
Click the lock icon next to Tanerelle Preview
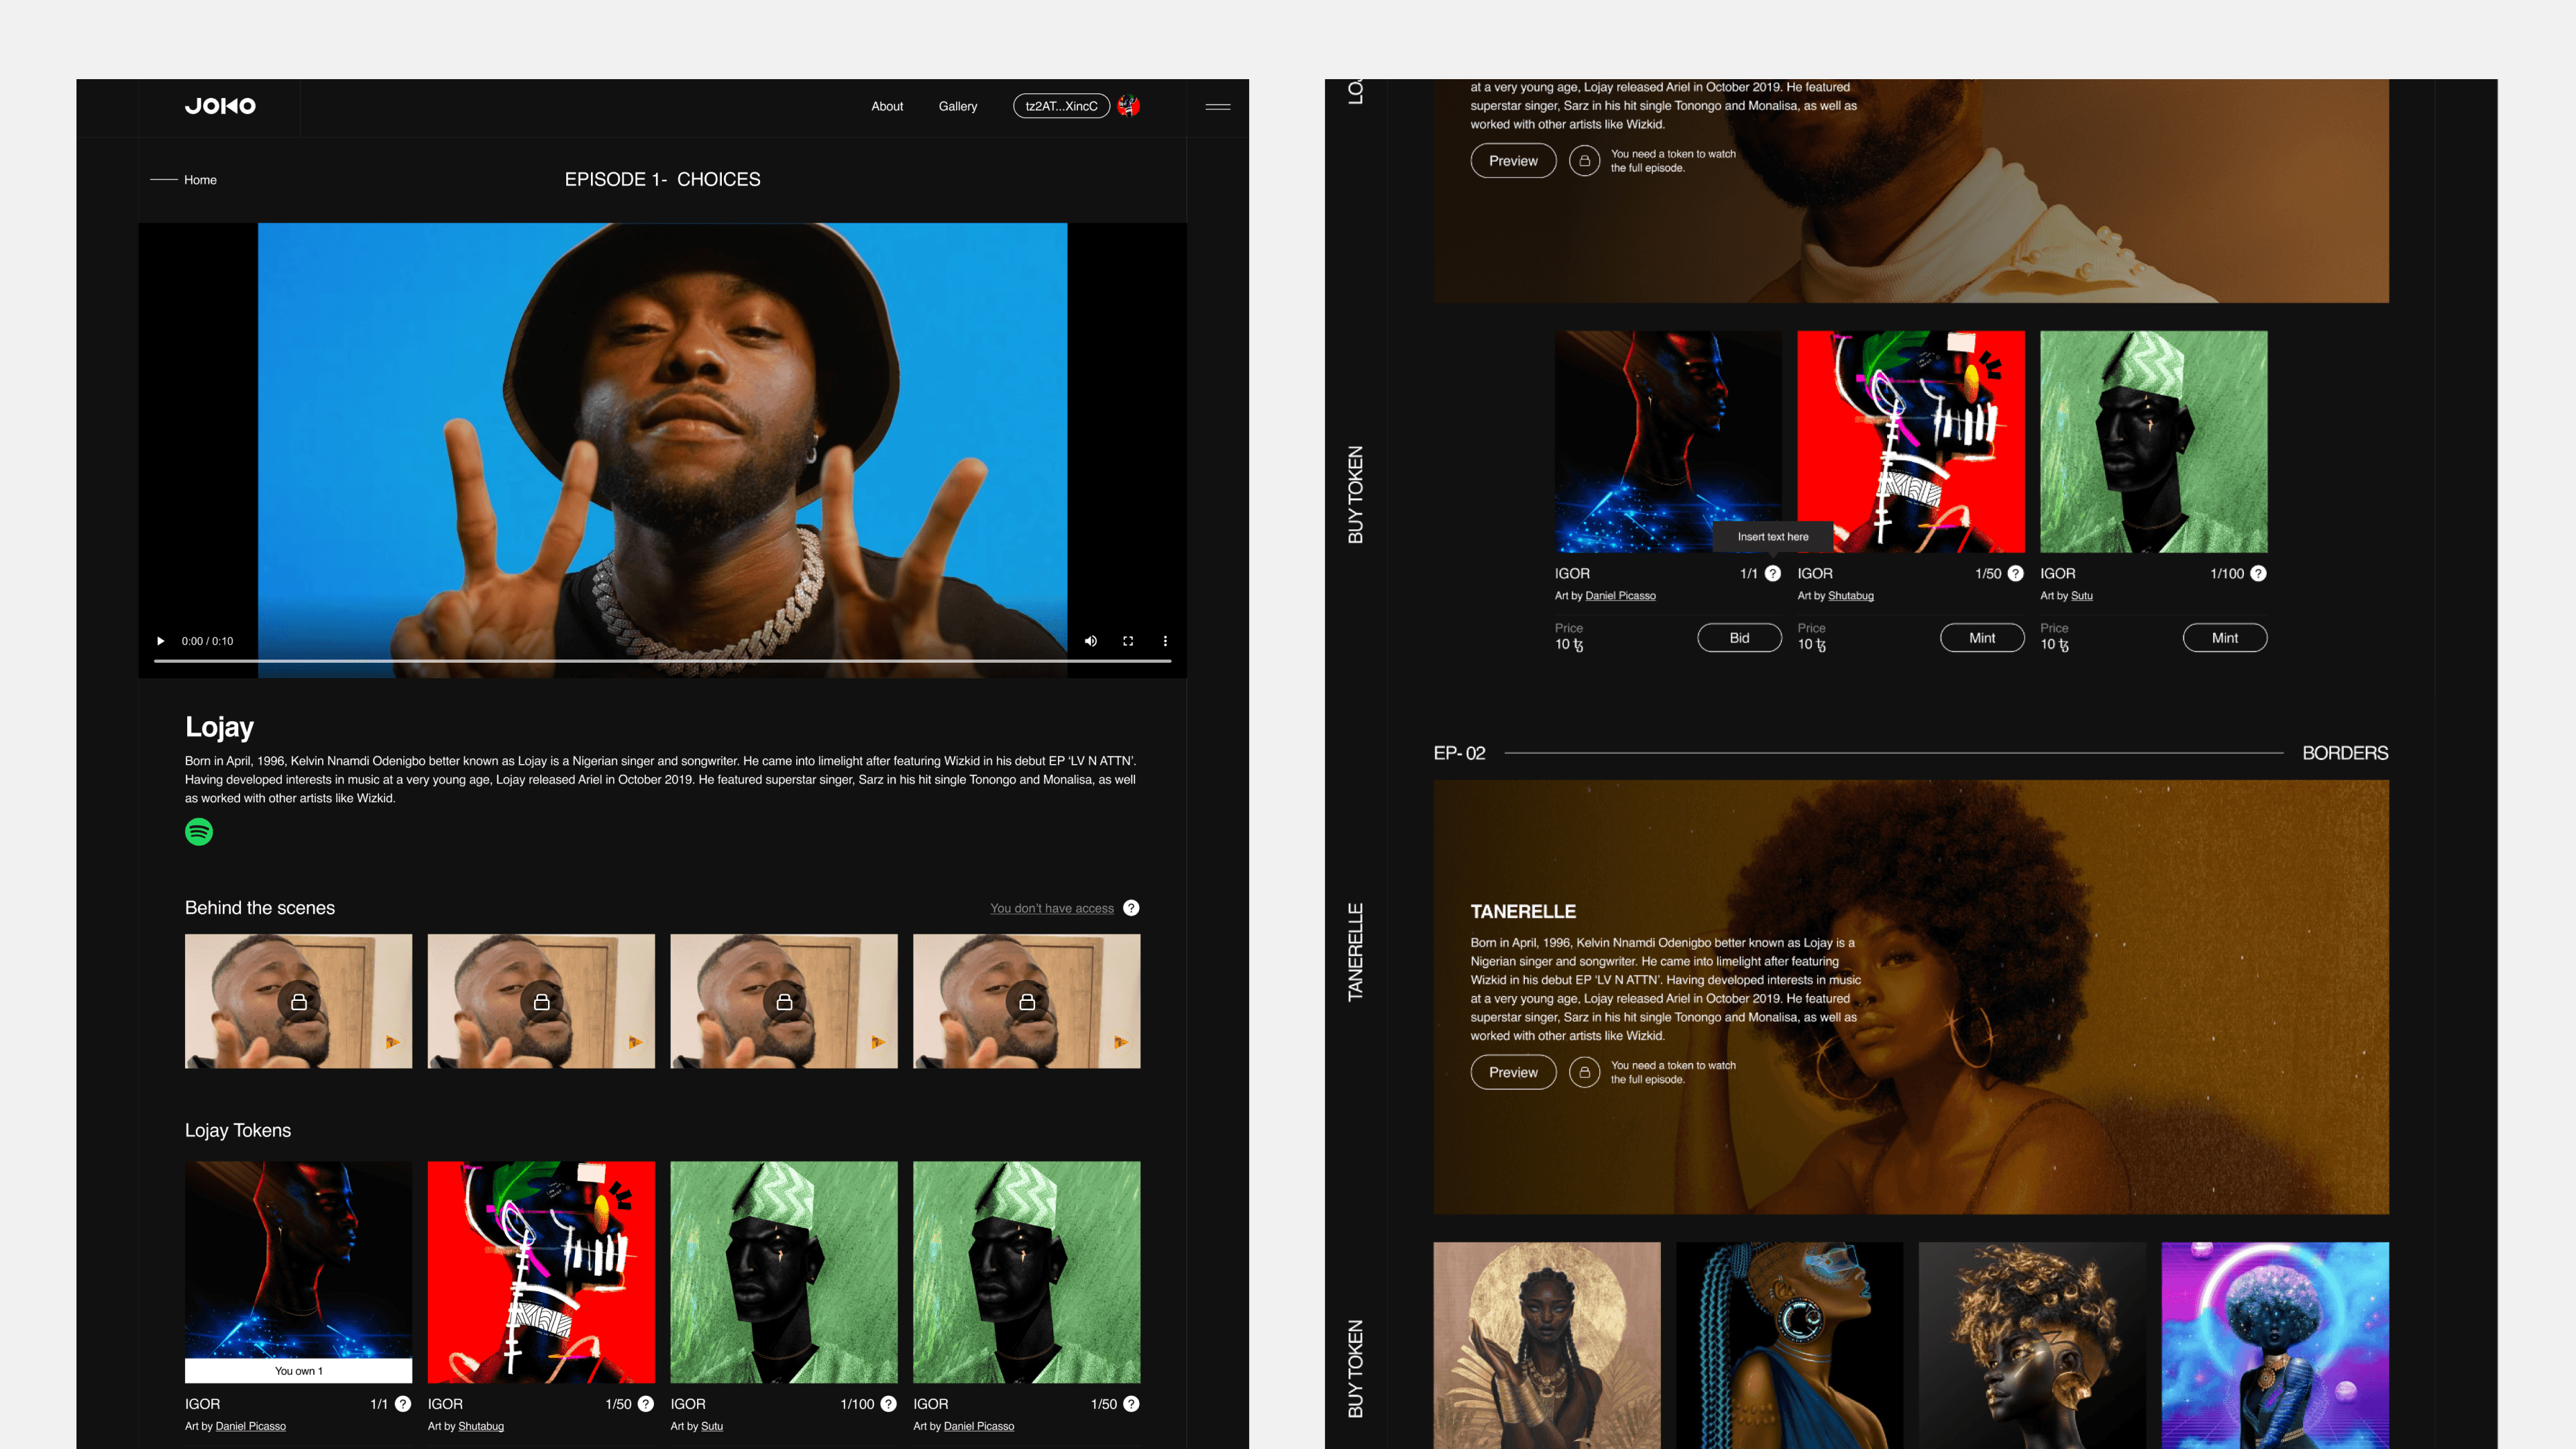click(x=1584, y=1072)
